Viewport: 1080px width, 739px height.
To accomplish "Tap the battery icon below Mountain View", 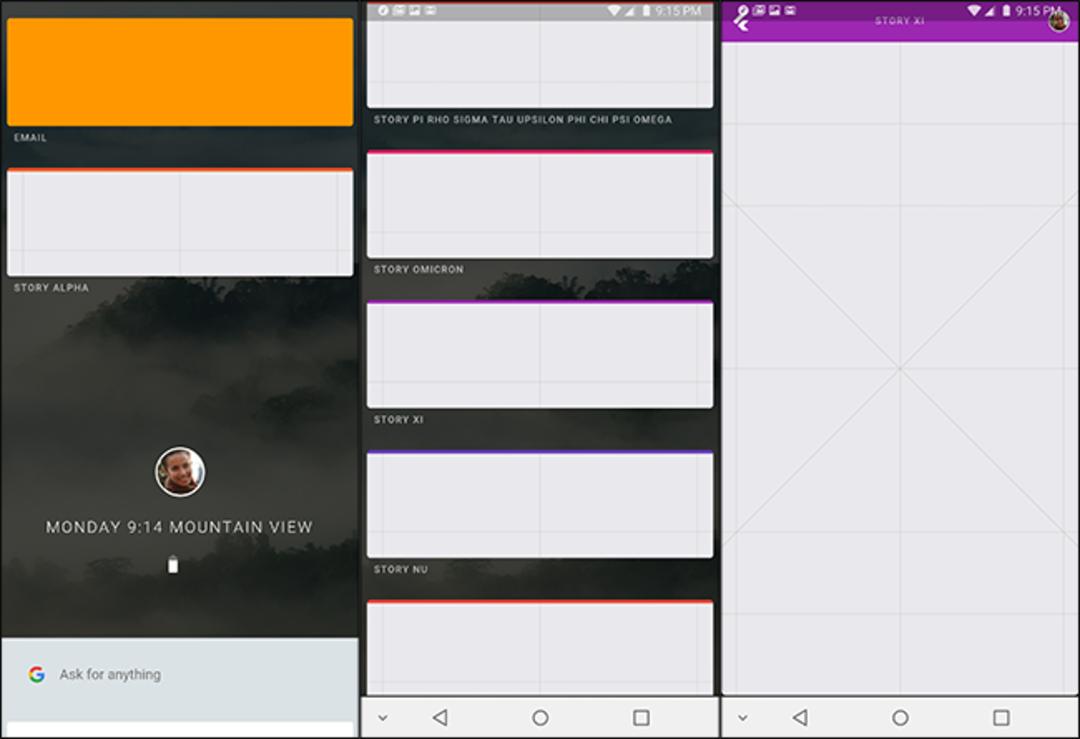I will (173, 565).
